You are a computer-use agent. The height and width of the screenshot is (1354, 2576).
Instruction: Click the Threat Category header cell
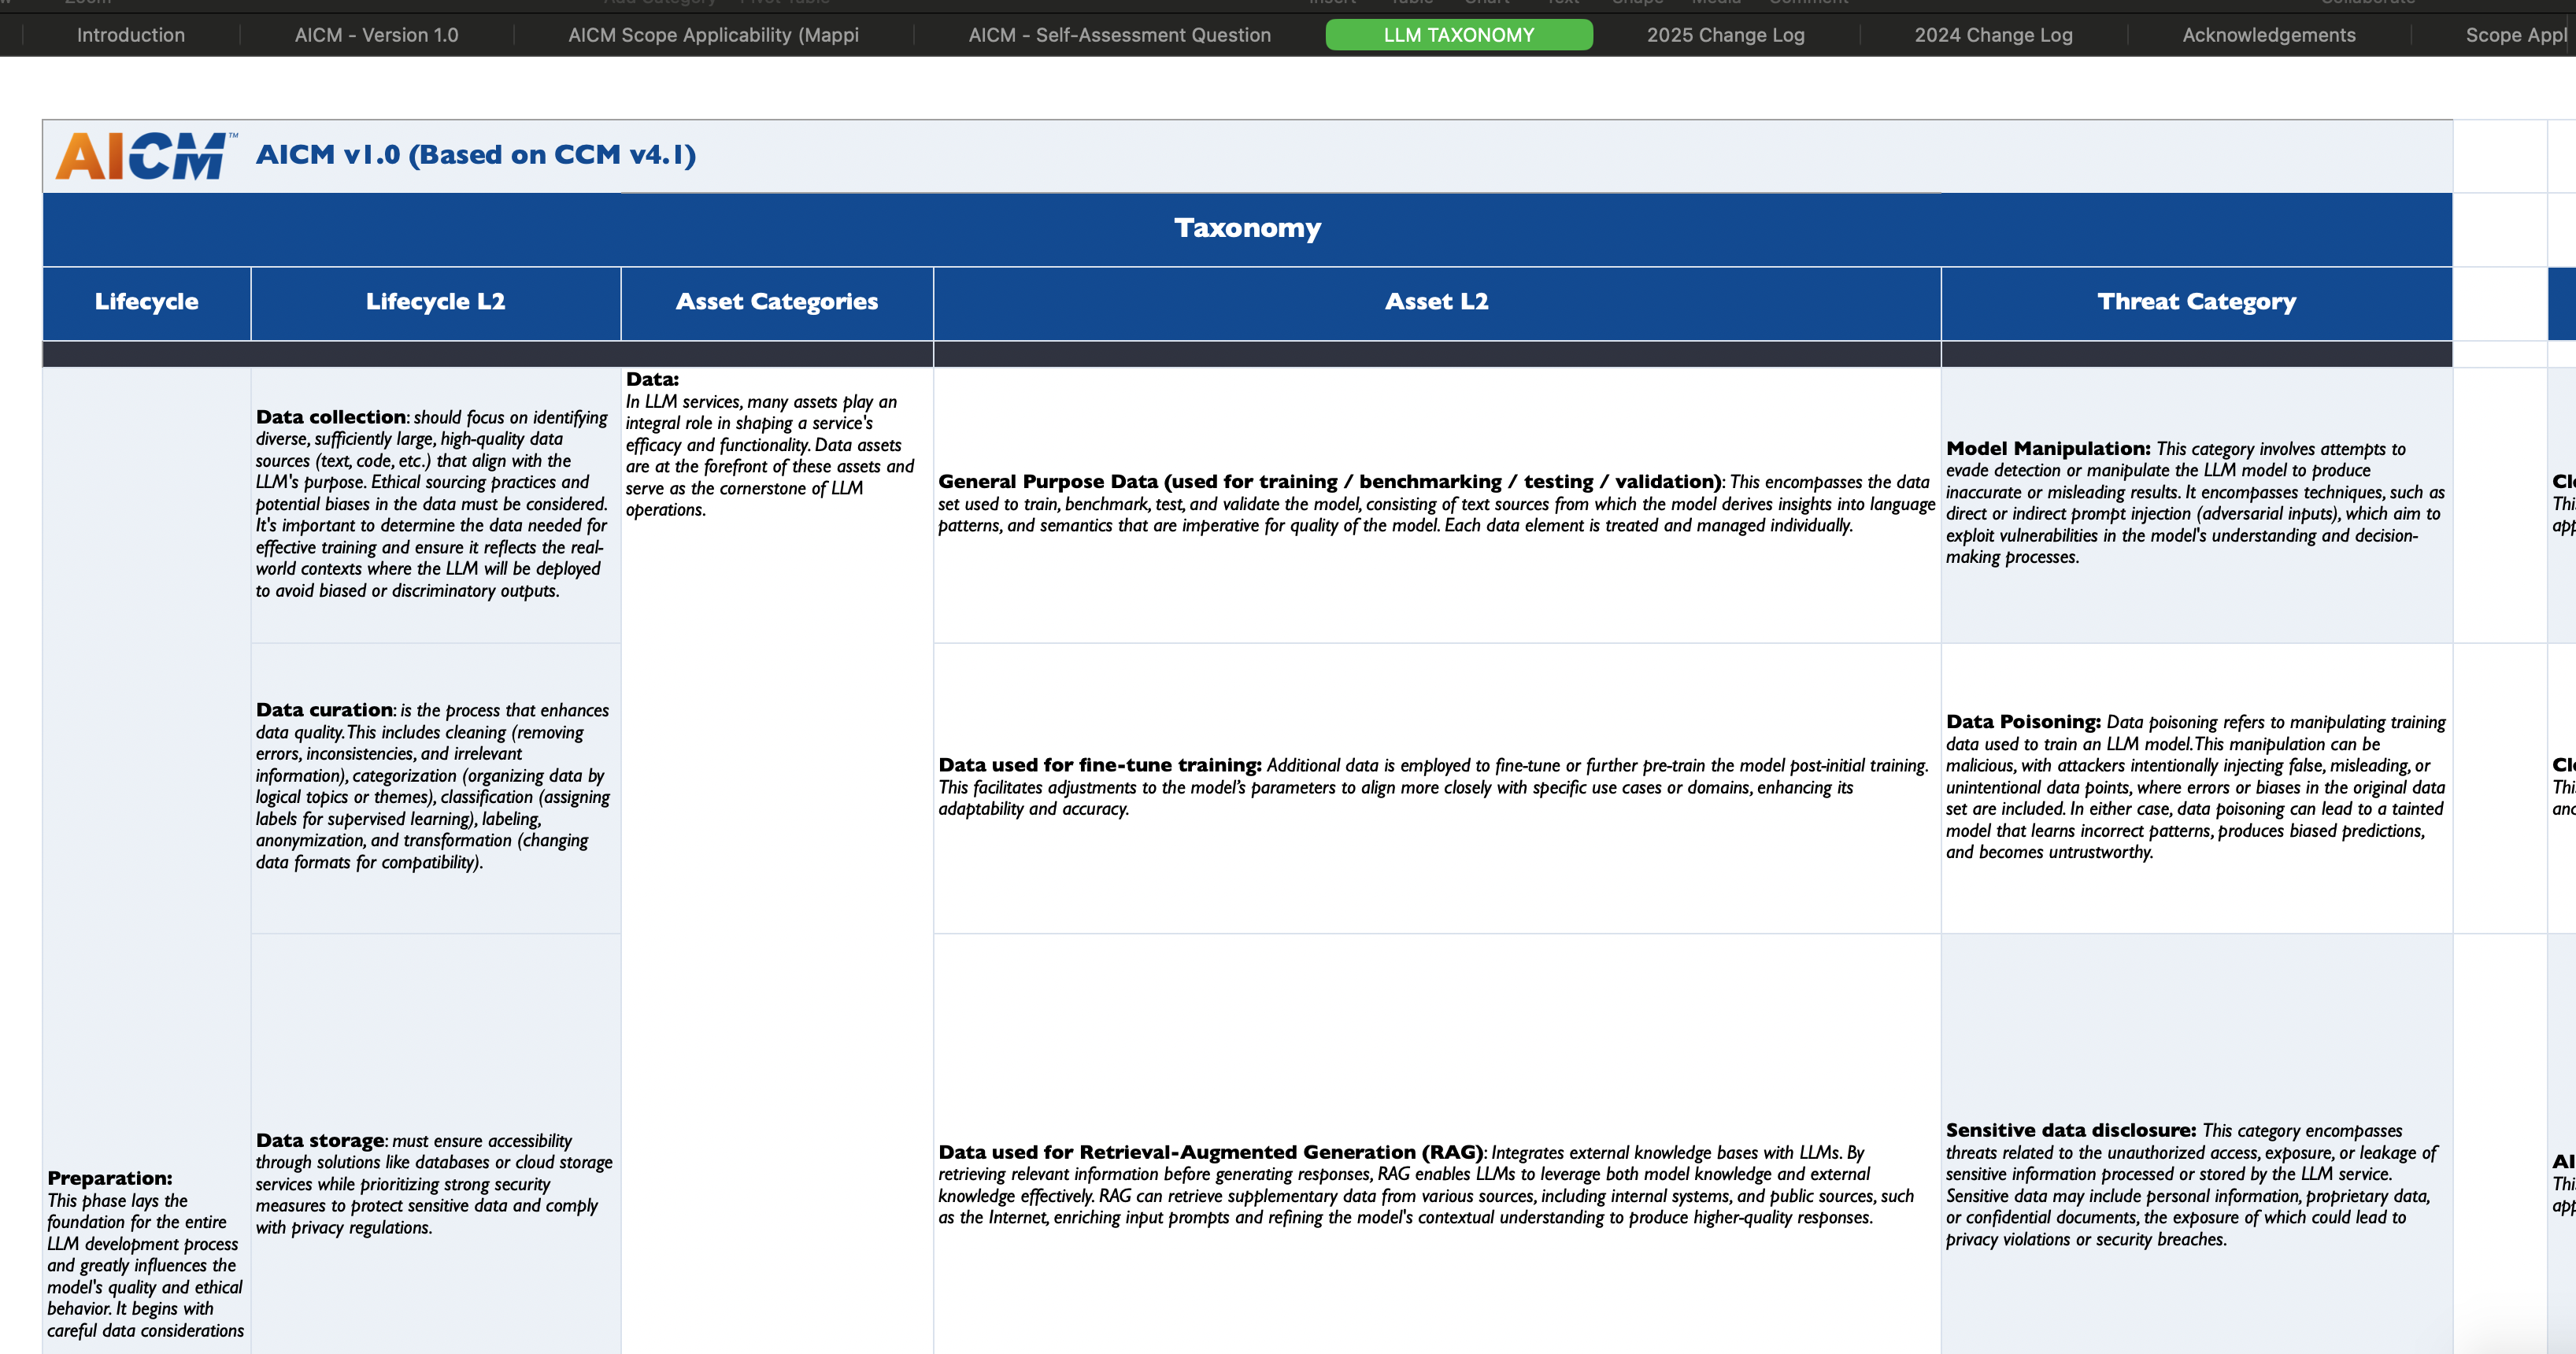[x=2196, y=302]
